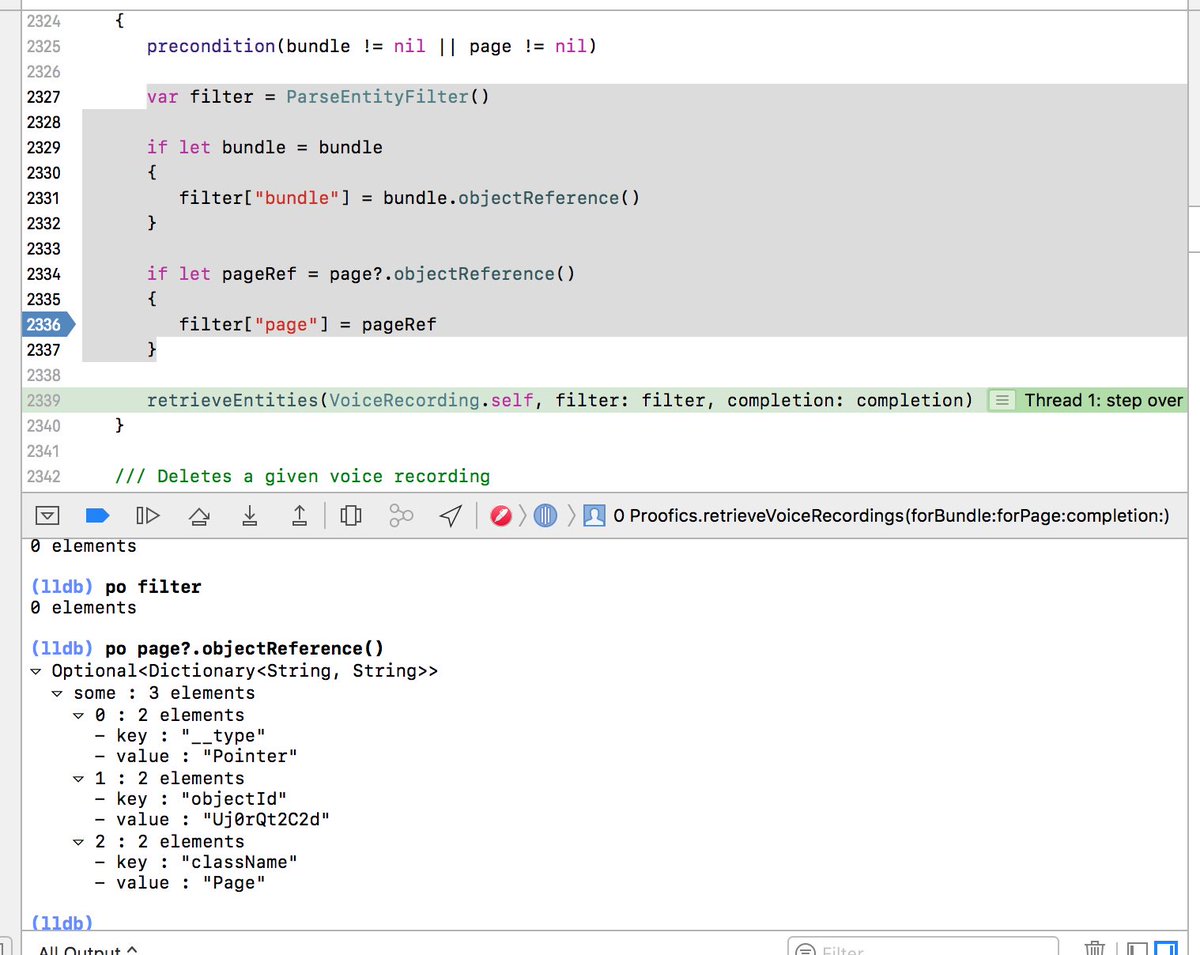Collapse the Optional<Dictionary<String, String>> row
Image resolution: width=1200 pixels, height=955 pixels.
point(37,671)
